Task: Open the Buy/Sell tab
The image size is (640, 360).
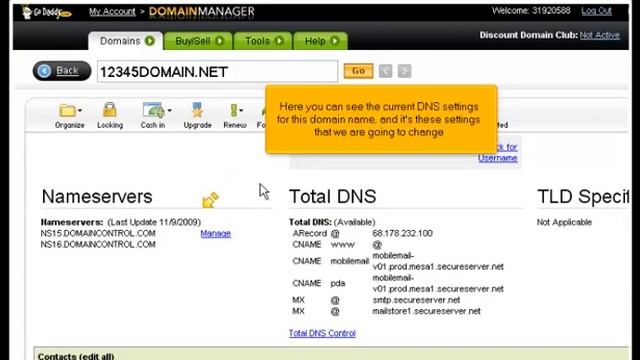Action: point(198,41)
